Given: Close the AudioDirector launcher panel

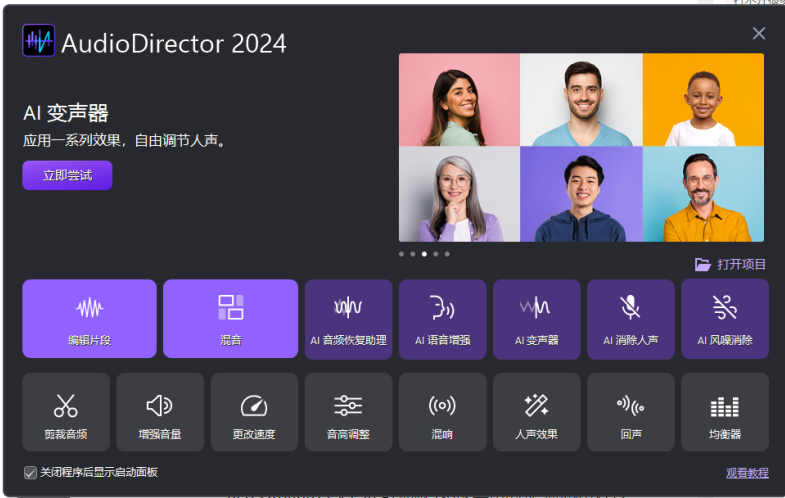Looking at the screenshot, I should [759, 34].
